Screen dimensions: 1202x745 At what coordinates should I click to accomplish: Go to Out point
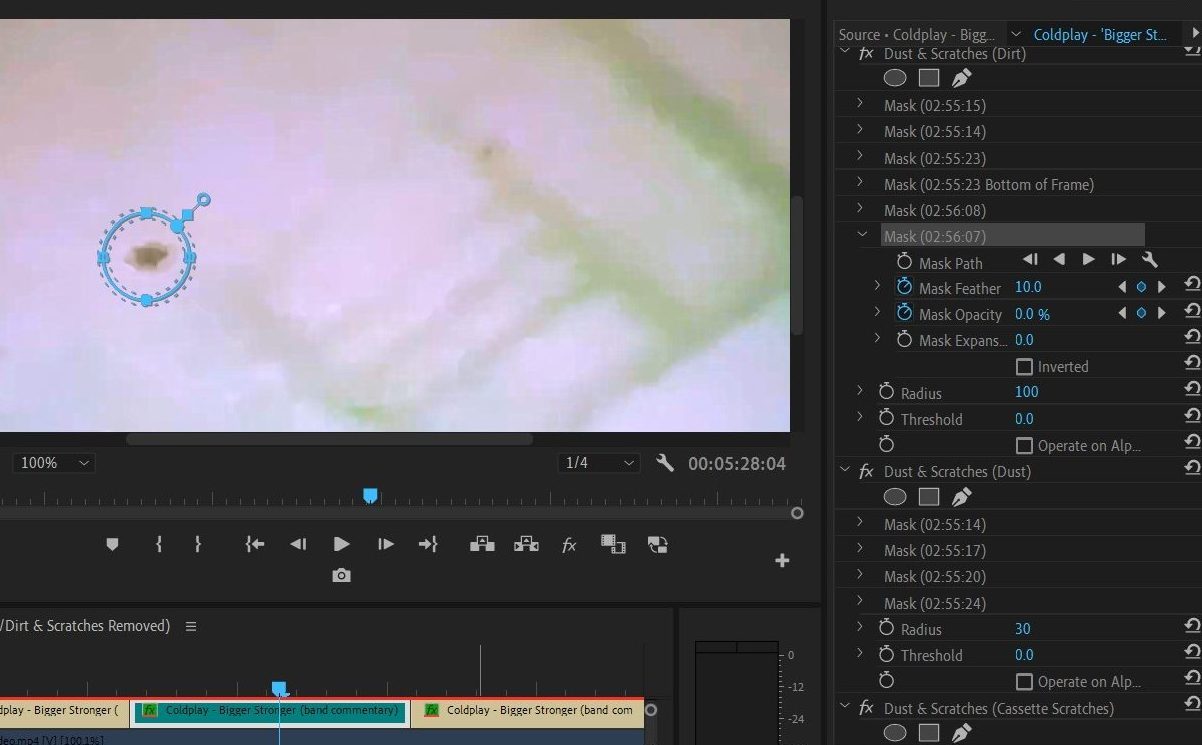[x=428, y=544]
